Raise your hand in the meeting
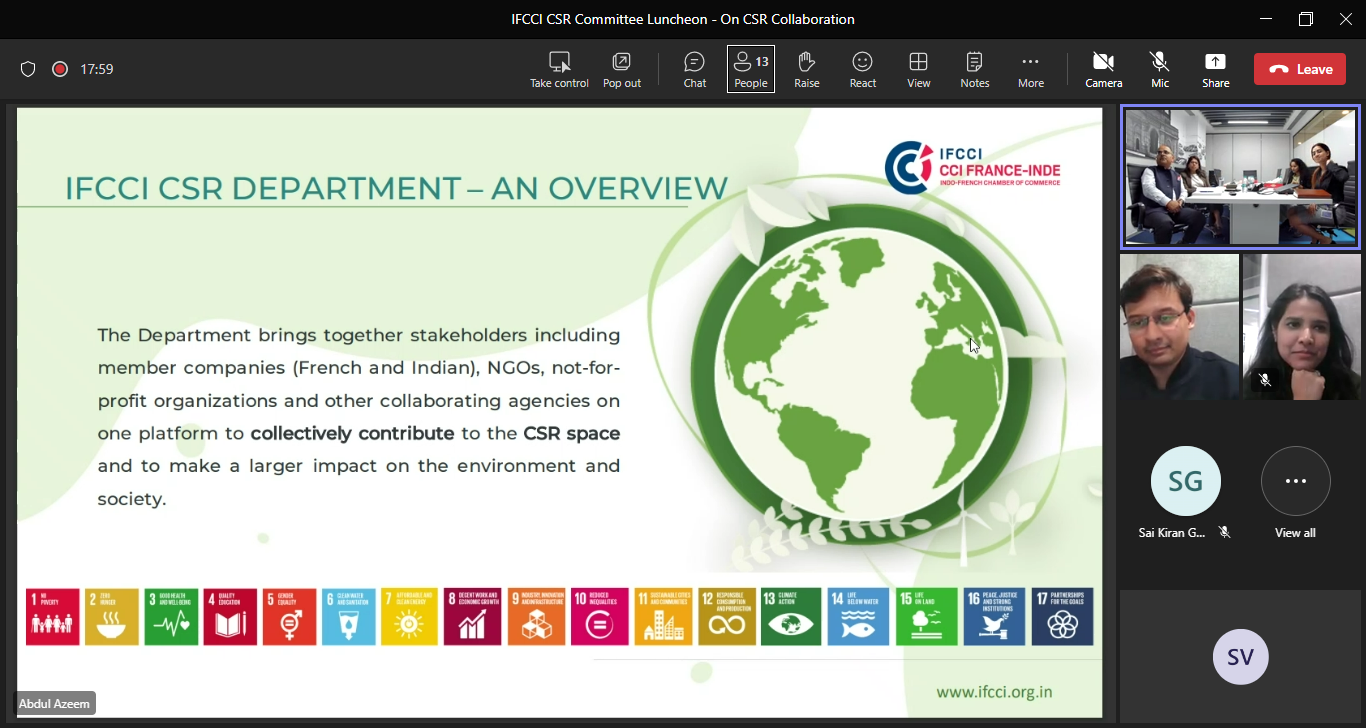 [x=807, y=69]
